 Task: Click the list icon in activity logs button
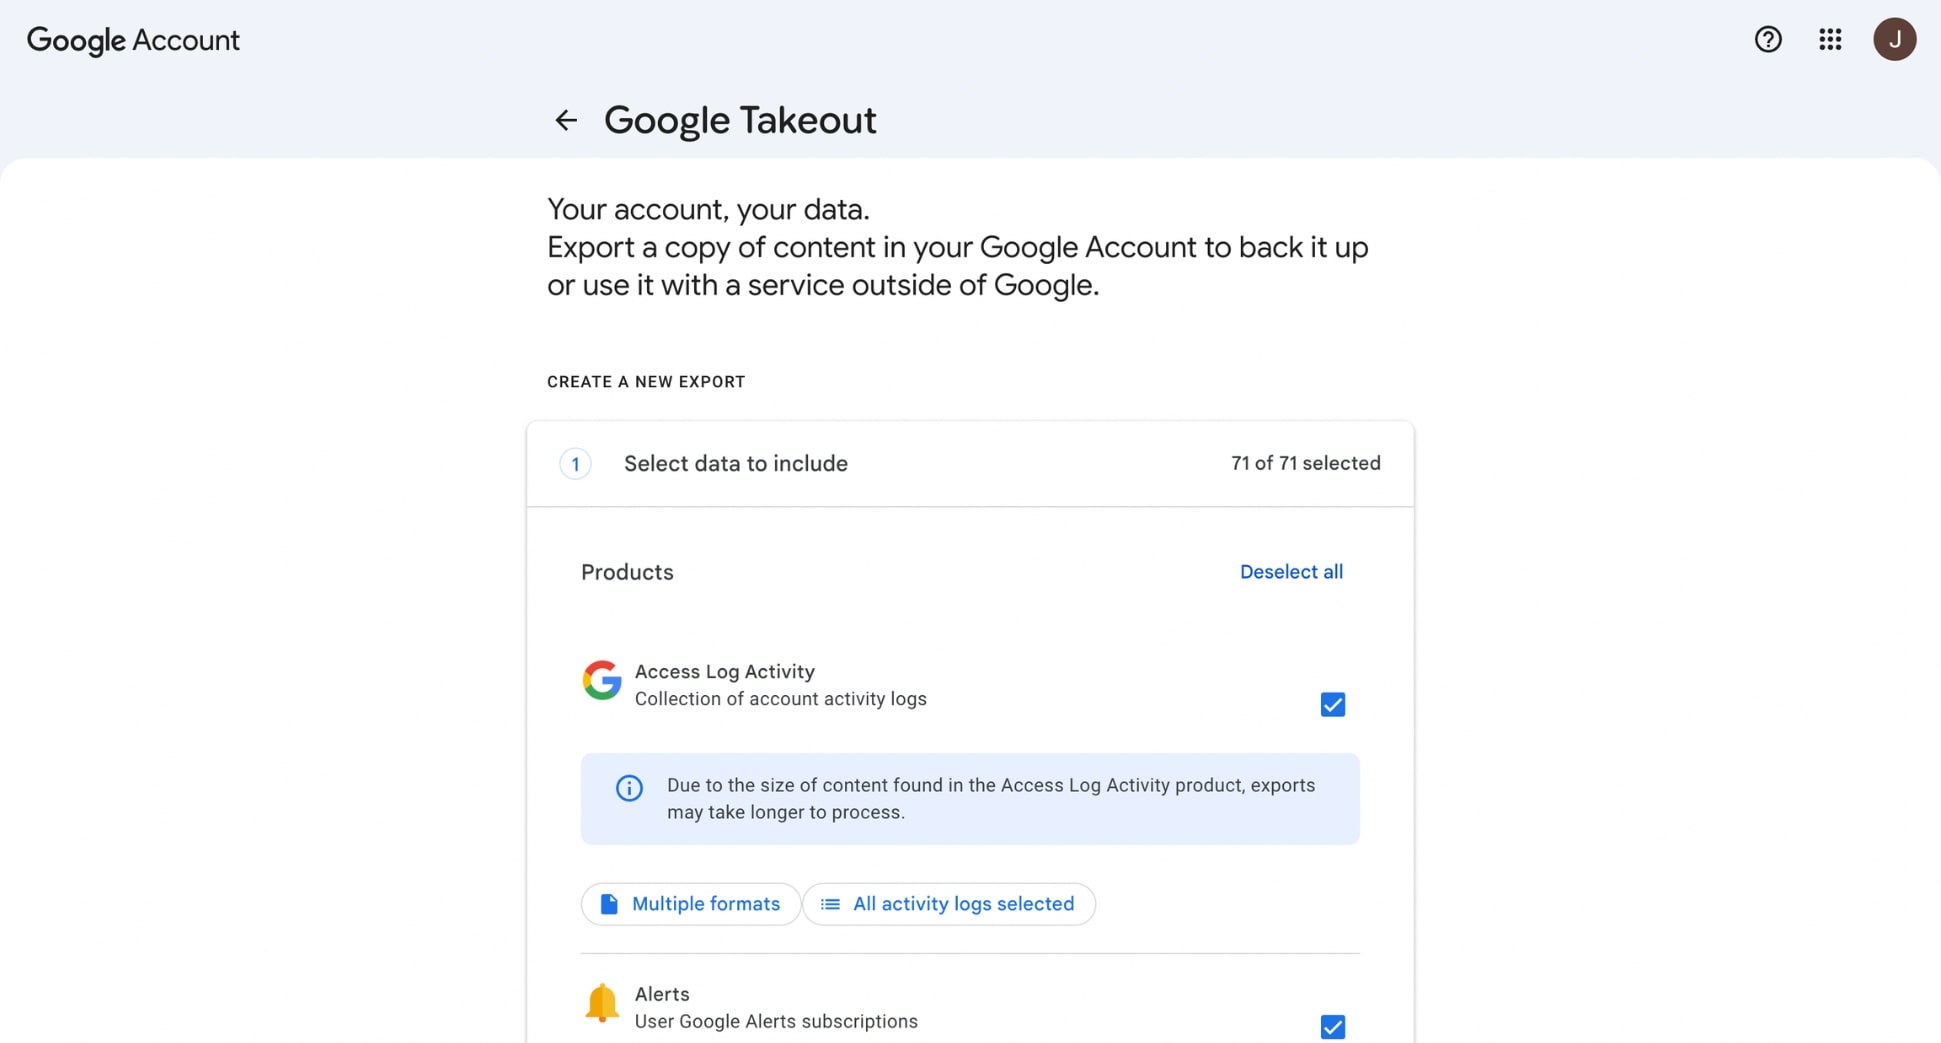tap(829, 903)
